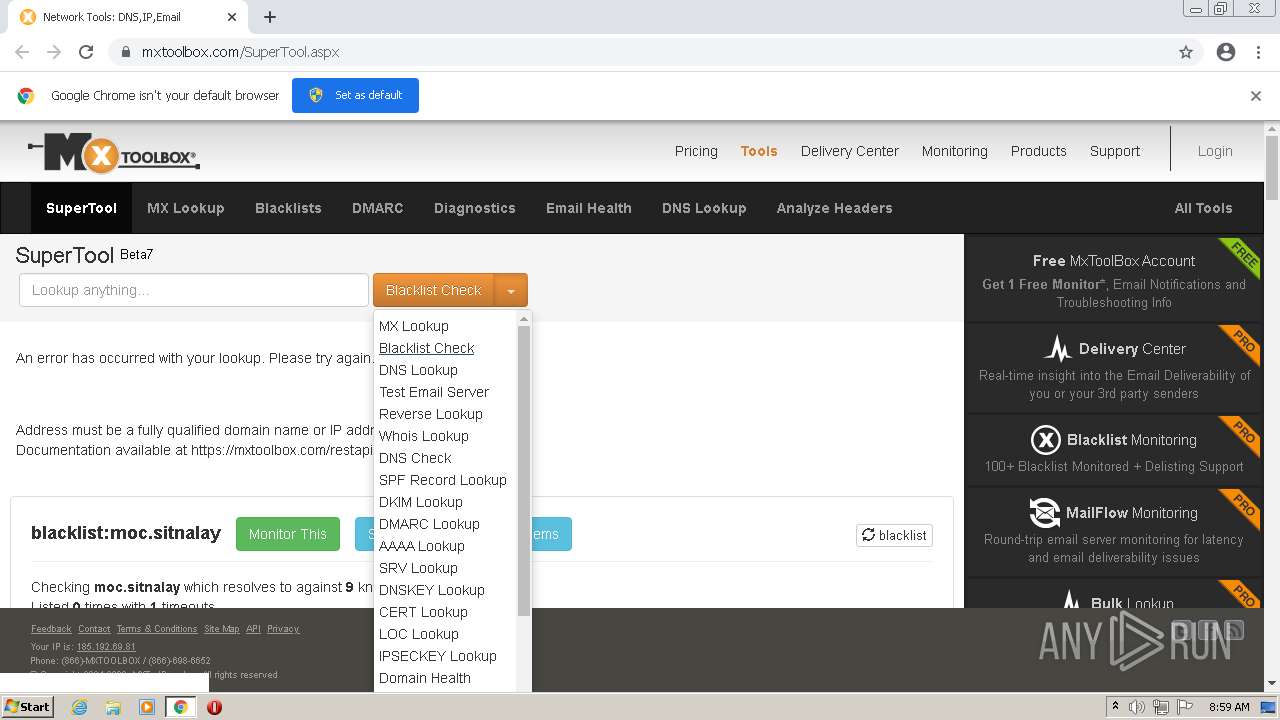Open DNS Lookup nav tab
1280x720 pixels.
click(704, 208)
